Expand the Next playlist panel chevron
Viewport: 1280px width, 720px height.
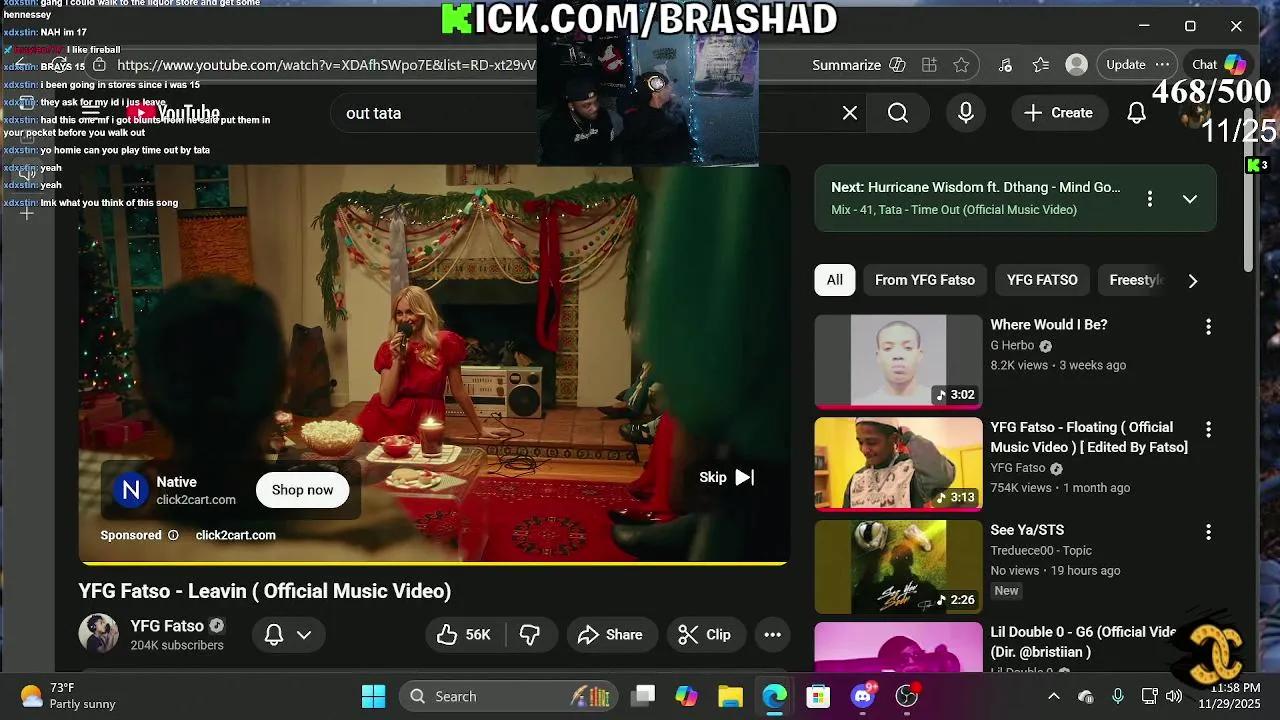(1190, 199)
